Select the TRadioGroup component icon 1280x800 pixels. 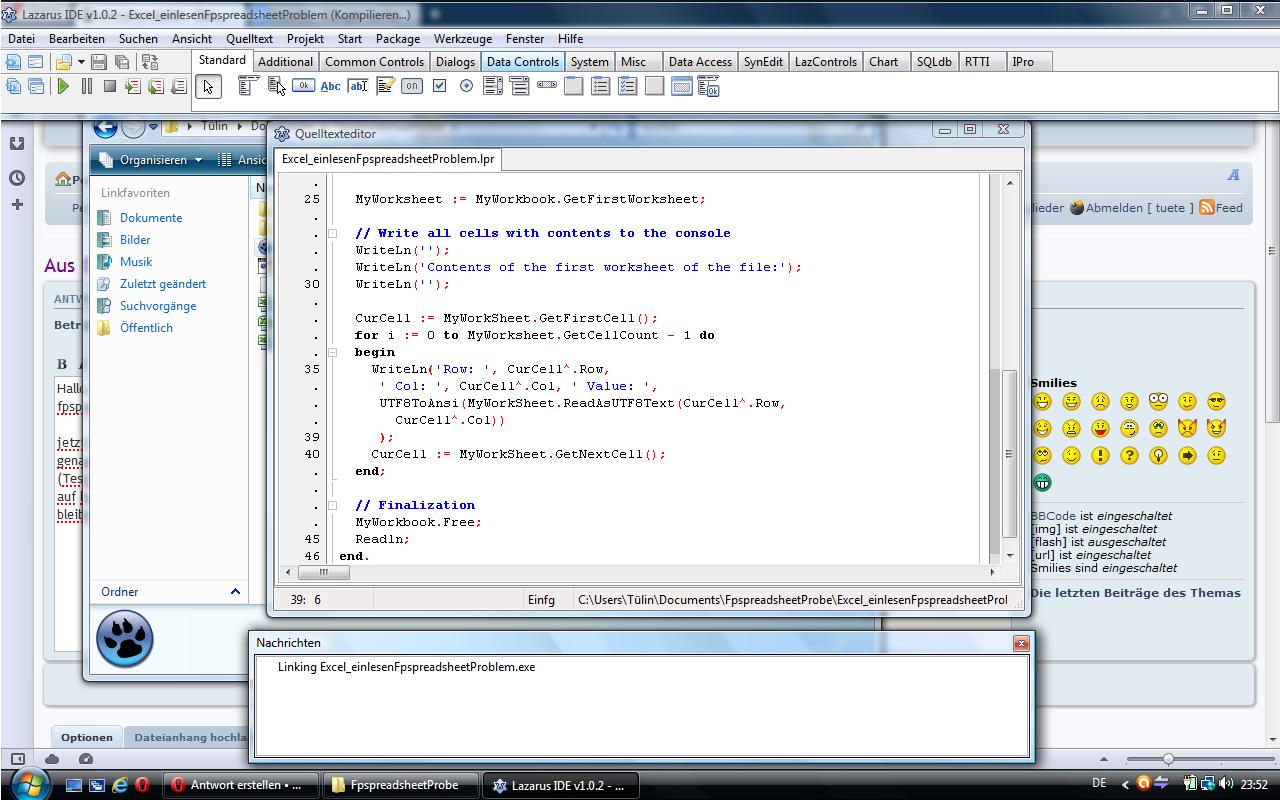click(x=601, y=87)
